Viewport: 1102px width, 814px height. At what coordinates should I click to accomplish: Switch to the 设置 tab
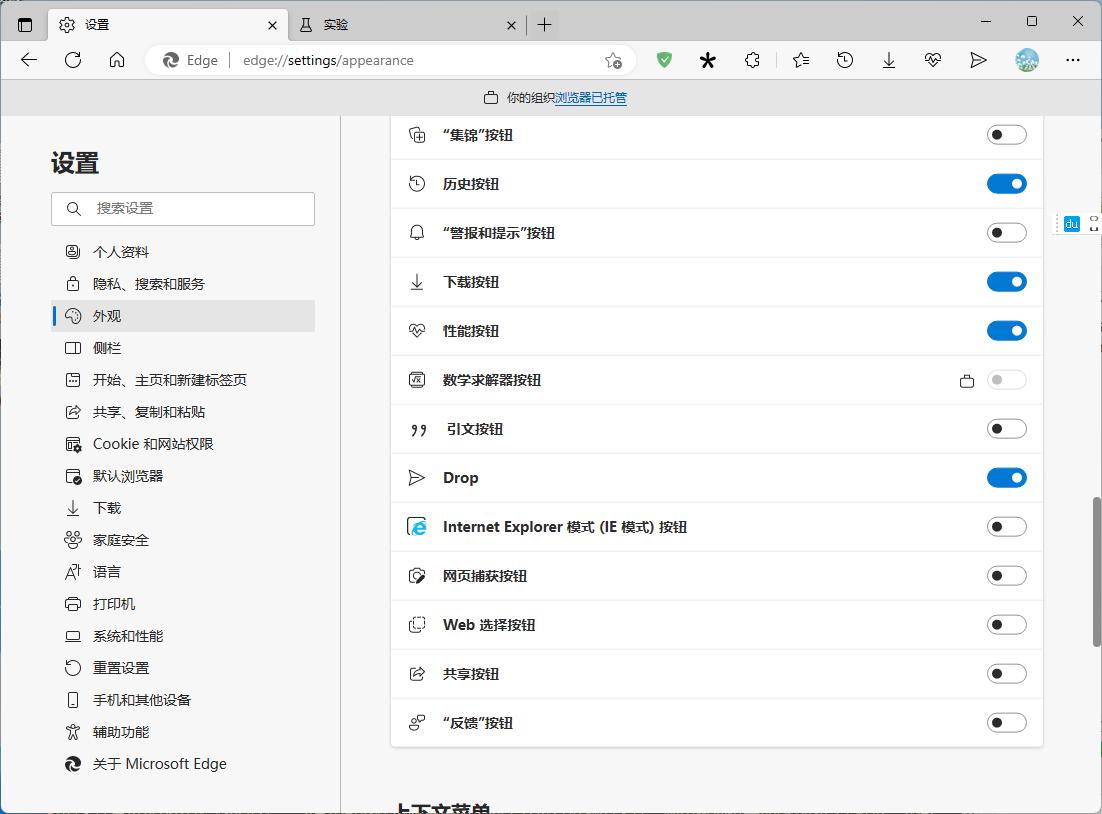pos(168,25)
